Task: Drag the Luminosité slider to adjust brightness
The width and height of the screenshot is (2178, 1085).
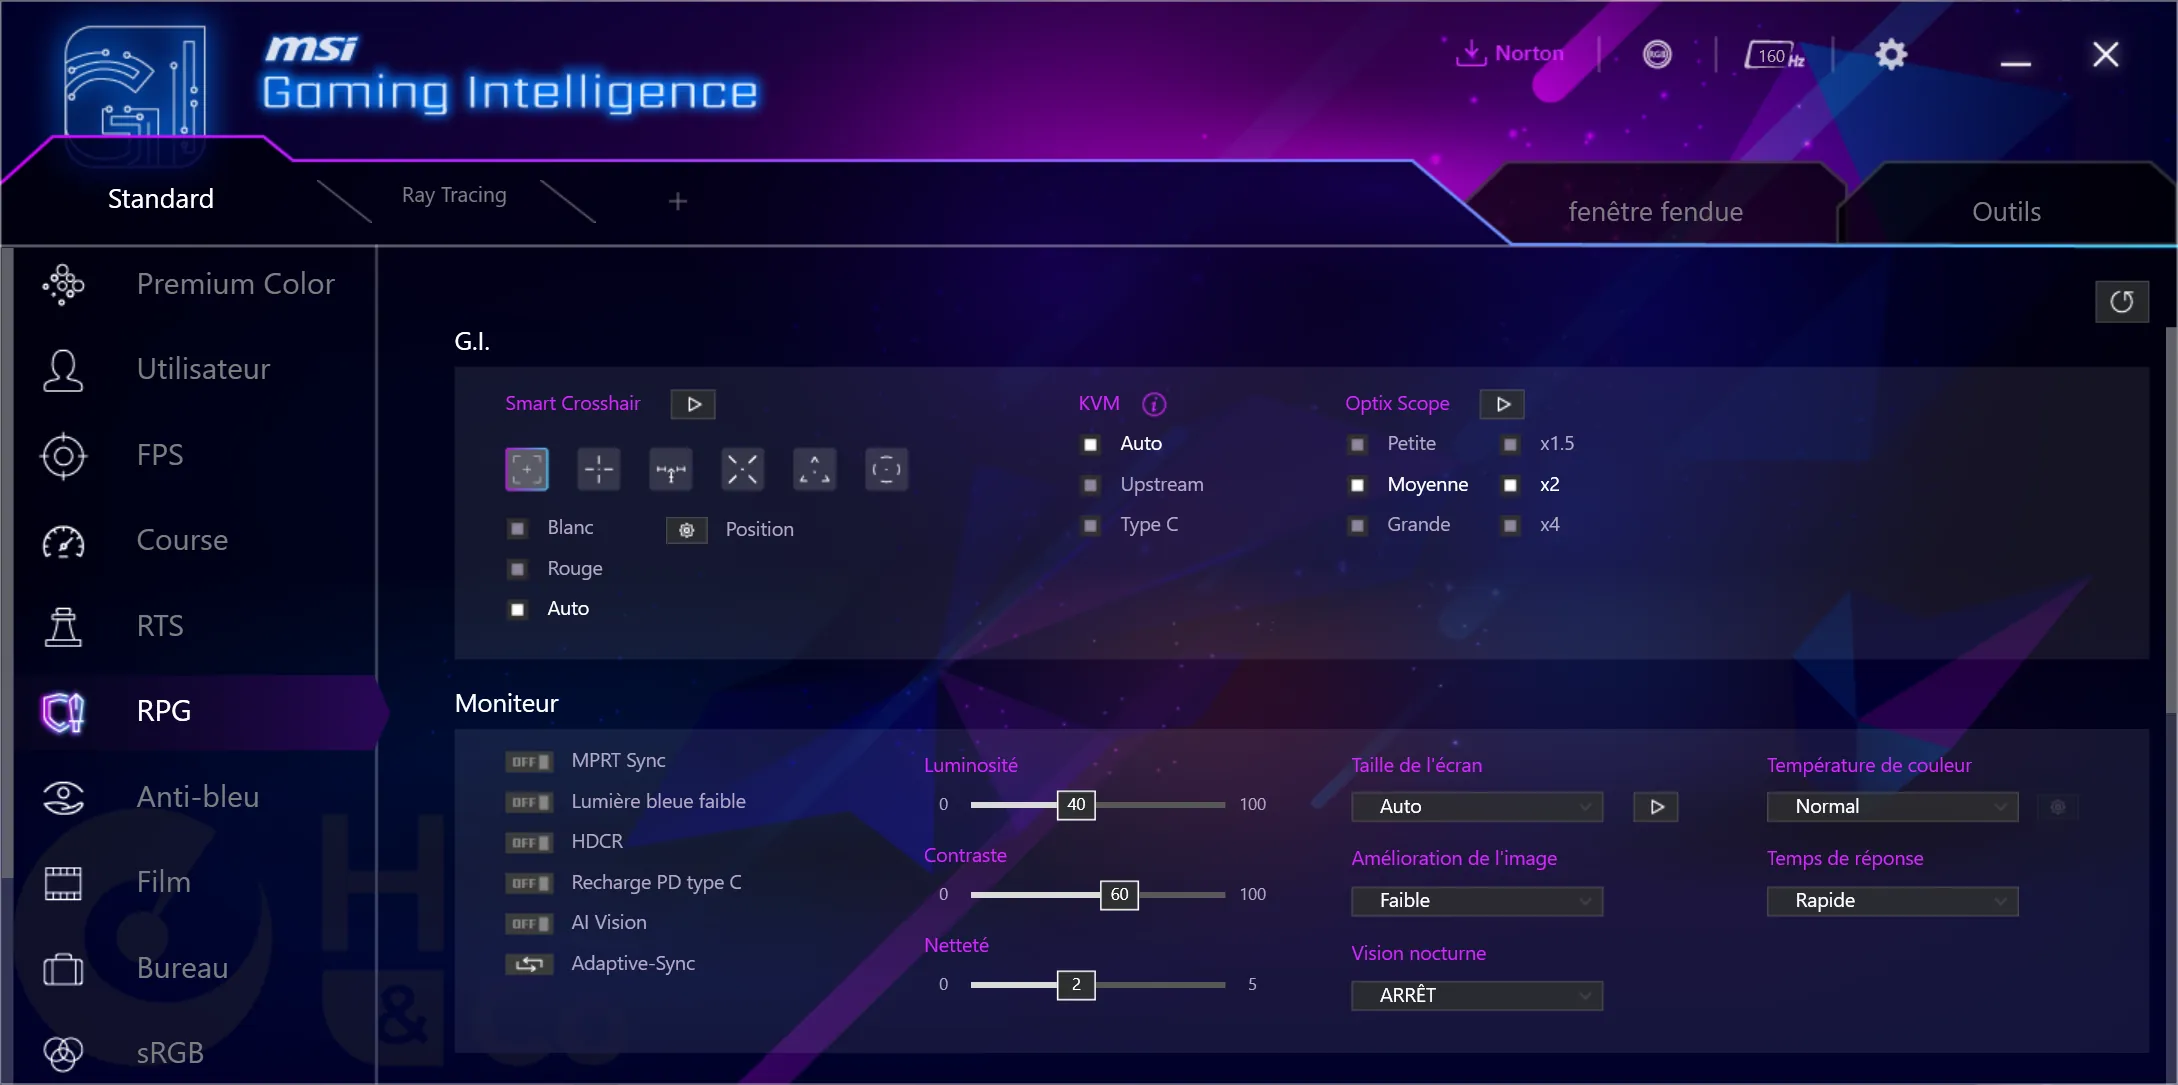Action: click(1076, 803)
